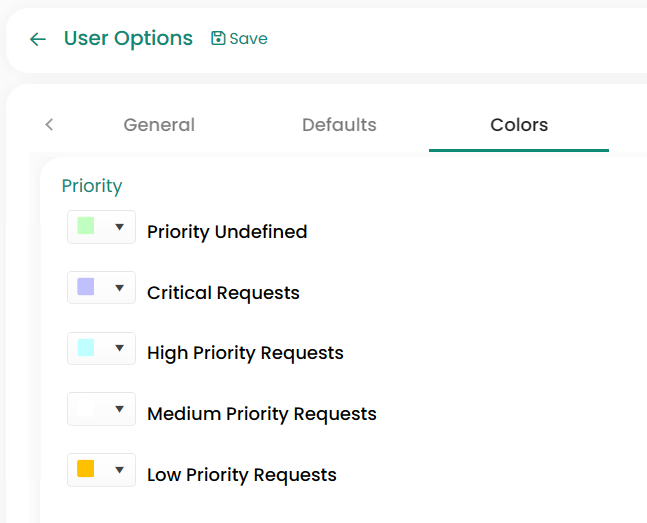The width and height of the screenshot is (647, 523).
Task: Open the Defaults tab
Action: coord(339,125)
